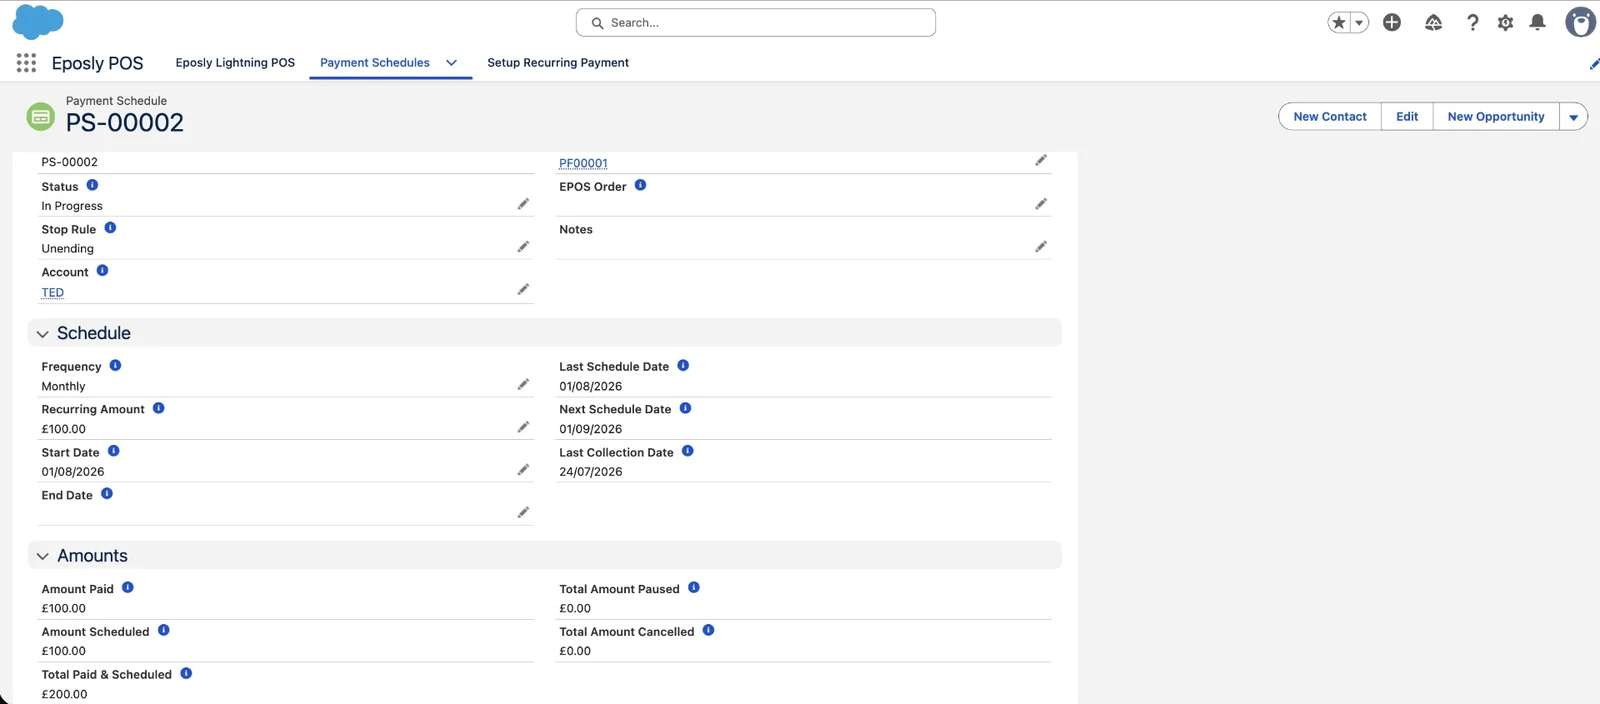Edit the Account field pencil
Viewport: 1600px width, 704px height.
[523, 289]
